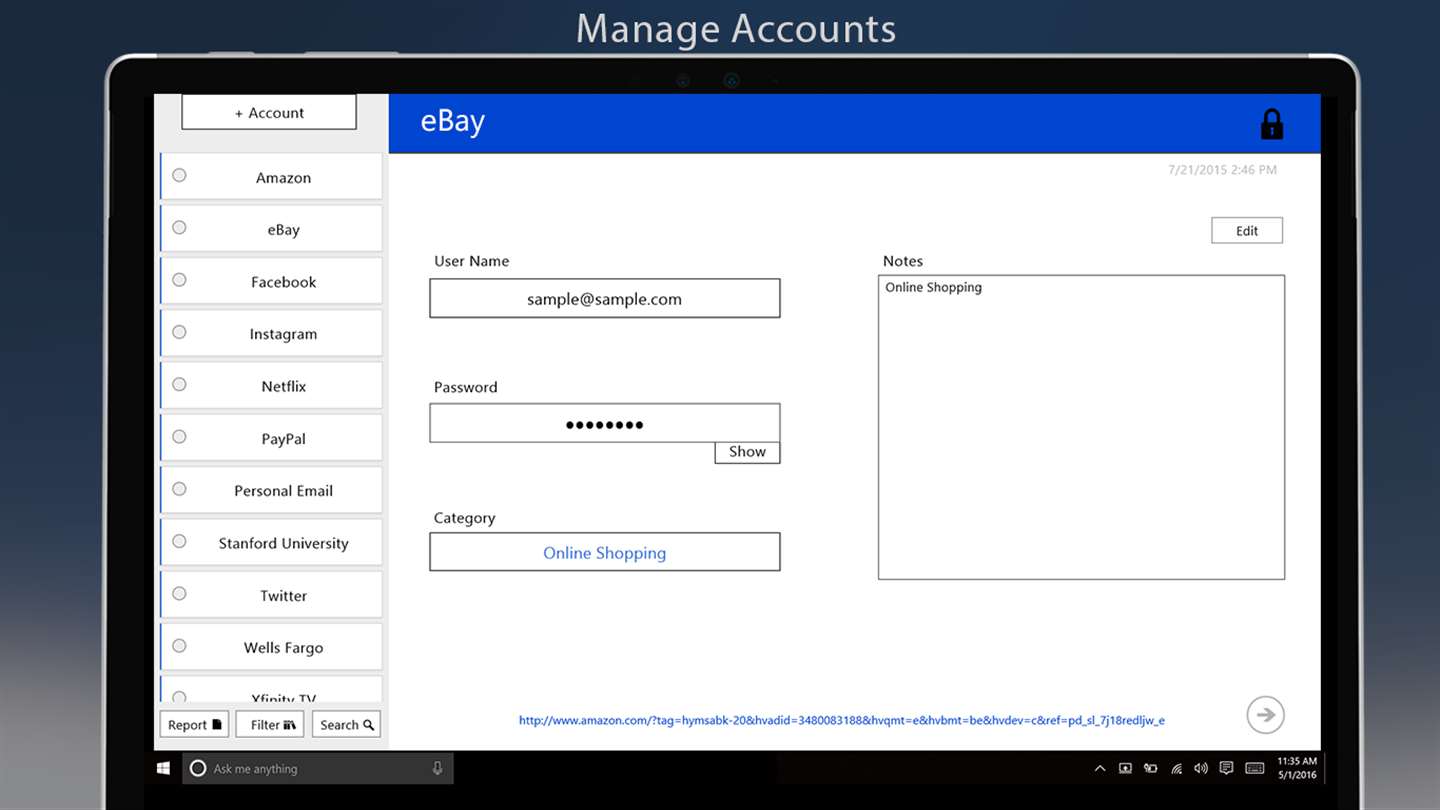1440x810 pixels.
Task: Click the volume icon in system tray
Action: [1201, 768]
